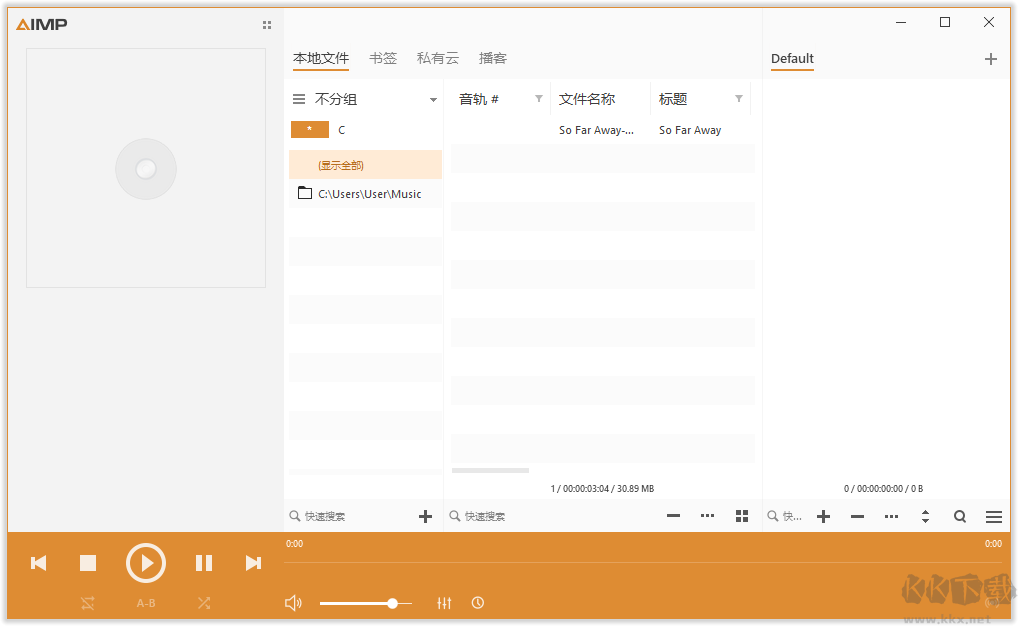Add a new playlist with the plus button
This screenshot has width=1018, height=626.
click(991, 59)
